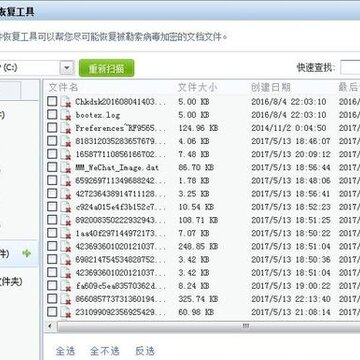Check the box for fa609c5ea83570362d file
The height and width of the screenshot is (360, 360).
[52, 286]
